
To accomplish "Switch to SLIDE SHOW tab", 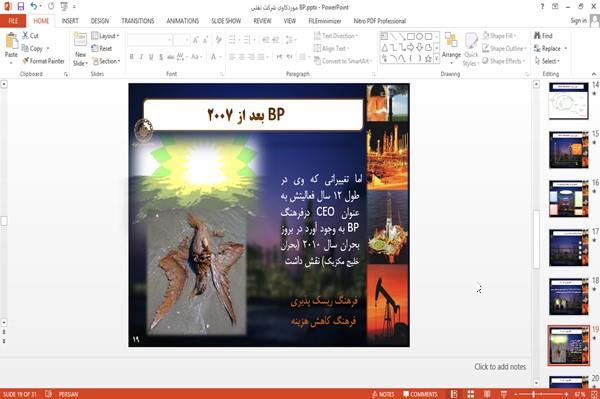I will [226, 21].
